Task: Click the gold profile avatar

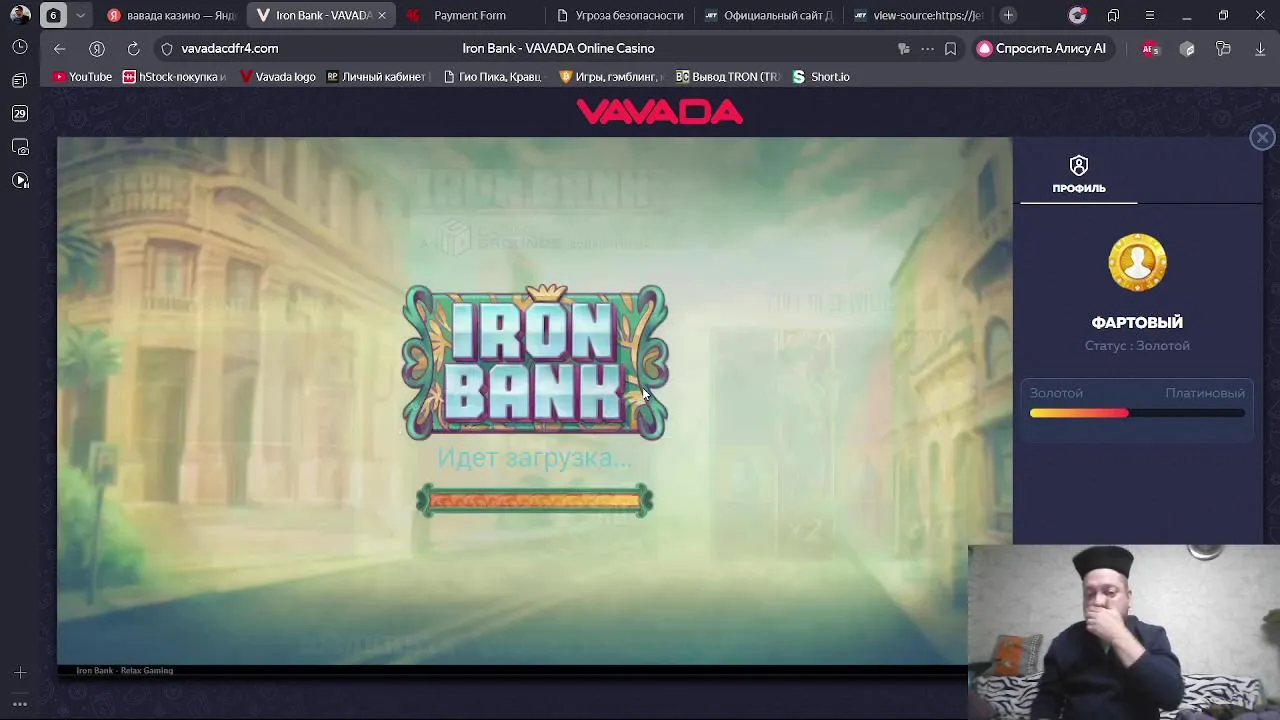Action: coord(1137,263)
